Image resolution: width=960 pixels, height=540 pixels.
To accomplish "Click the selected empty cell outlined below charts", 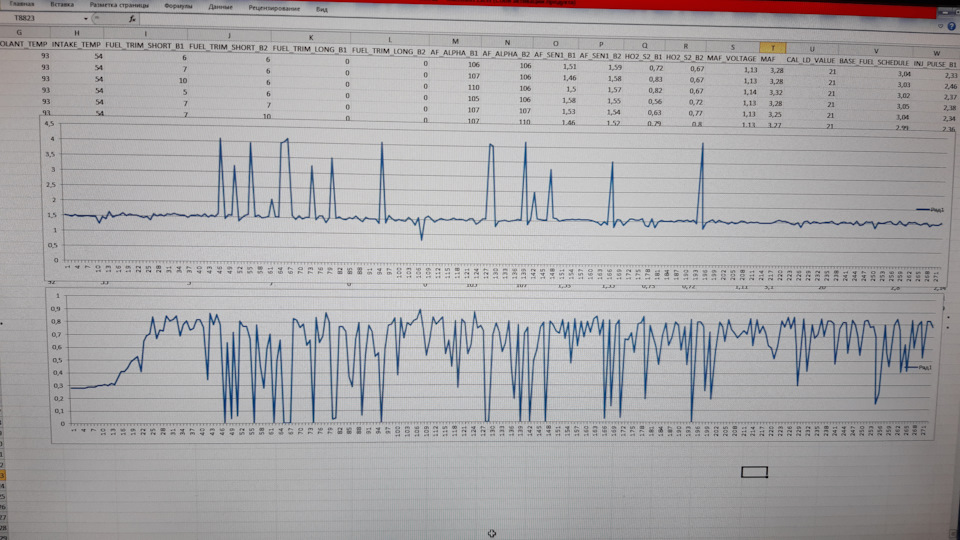I will (754, 472).
